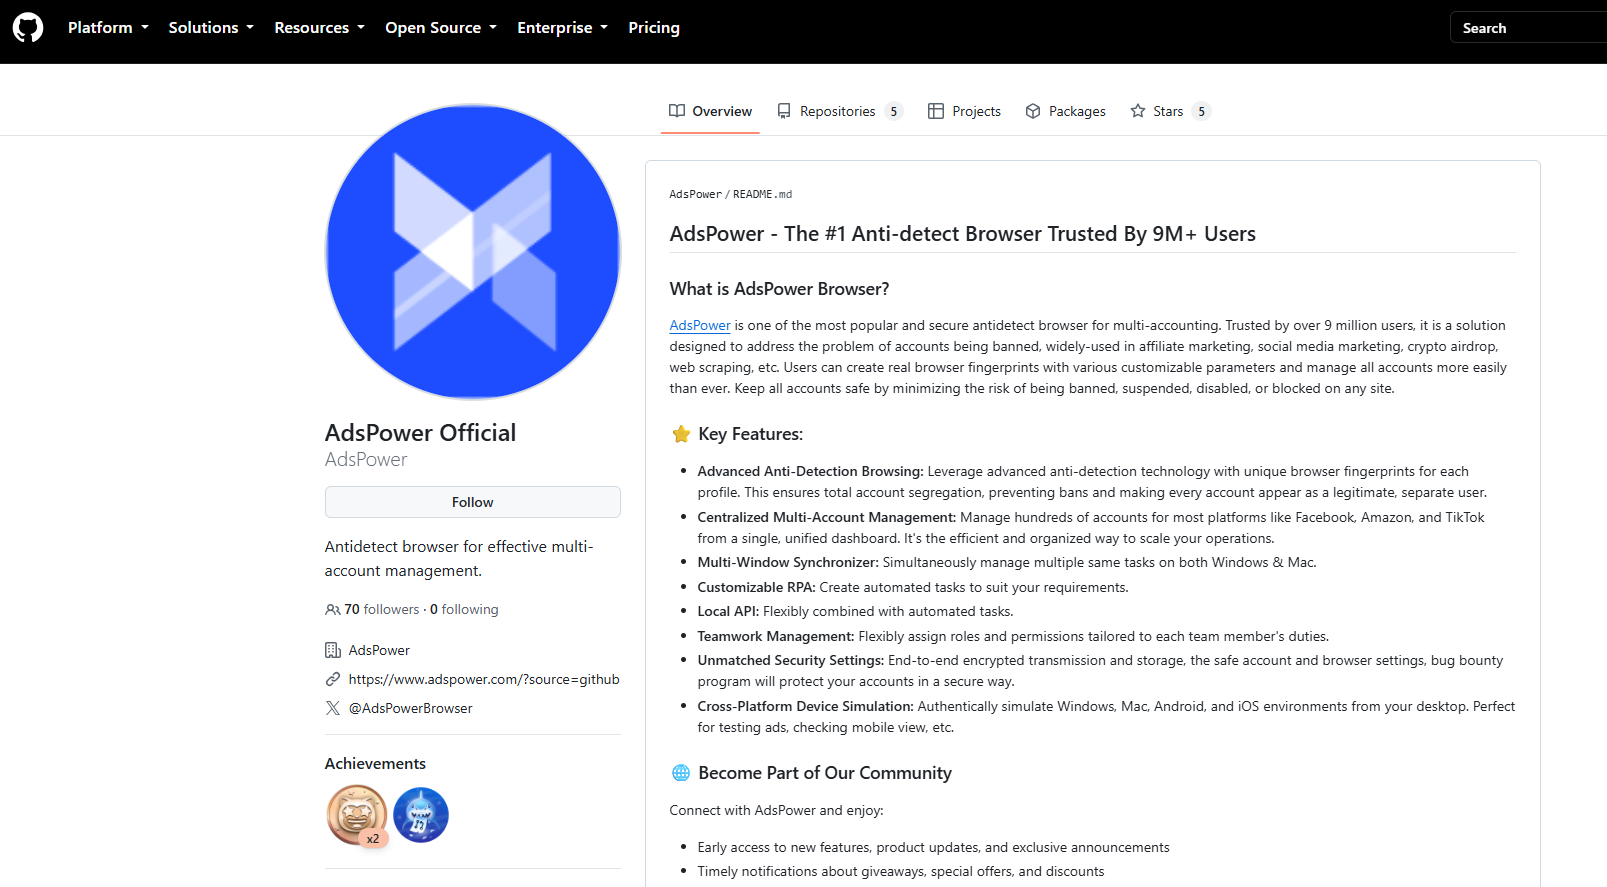Click the Follow button
This screenshot has height=887, width=1607.
473,502
